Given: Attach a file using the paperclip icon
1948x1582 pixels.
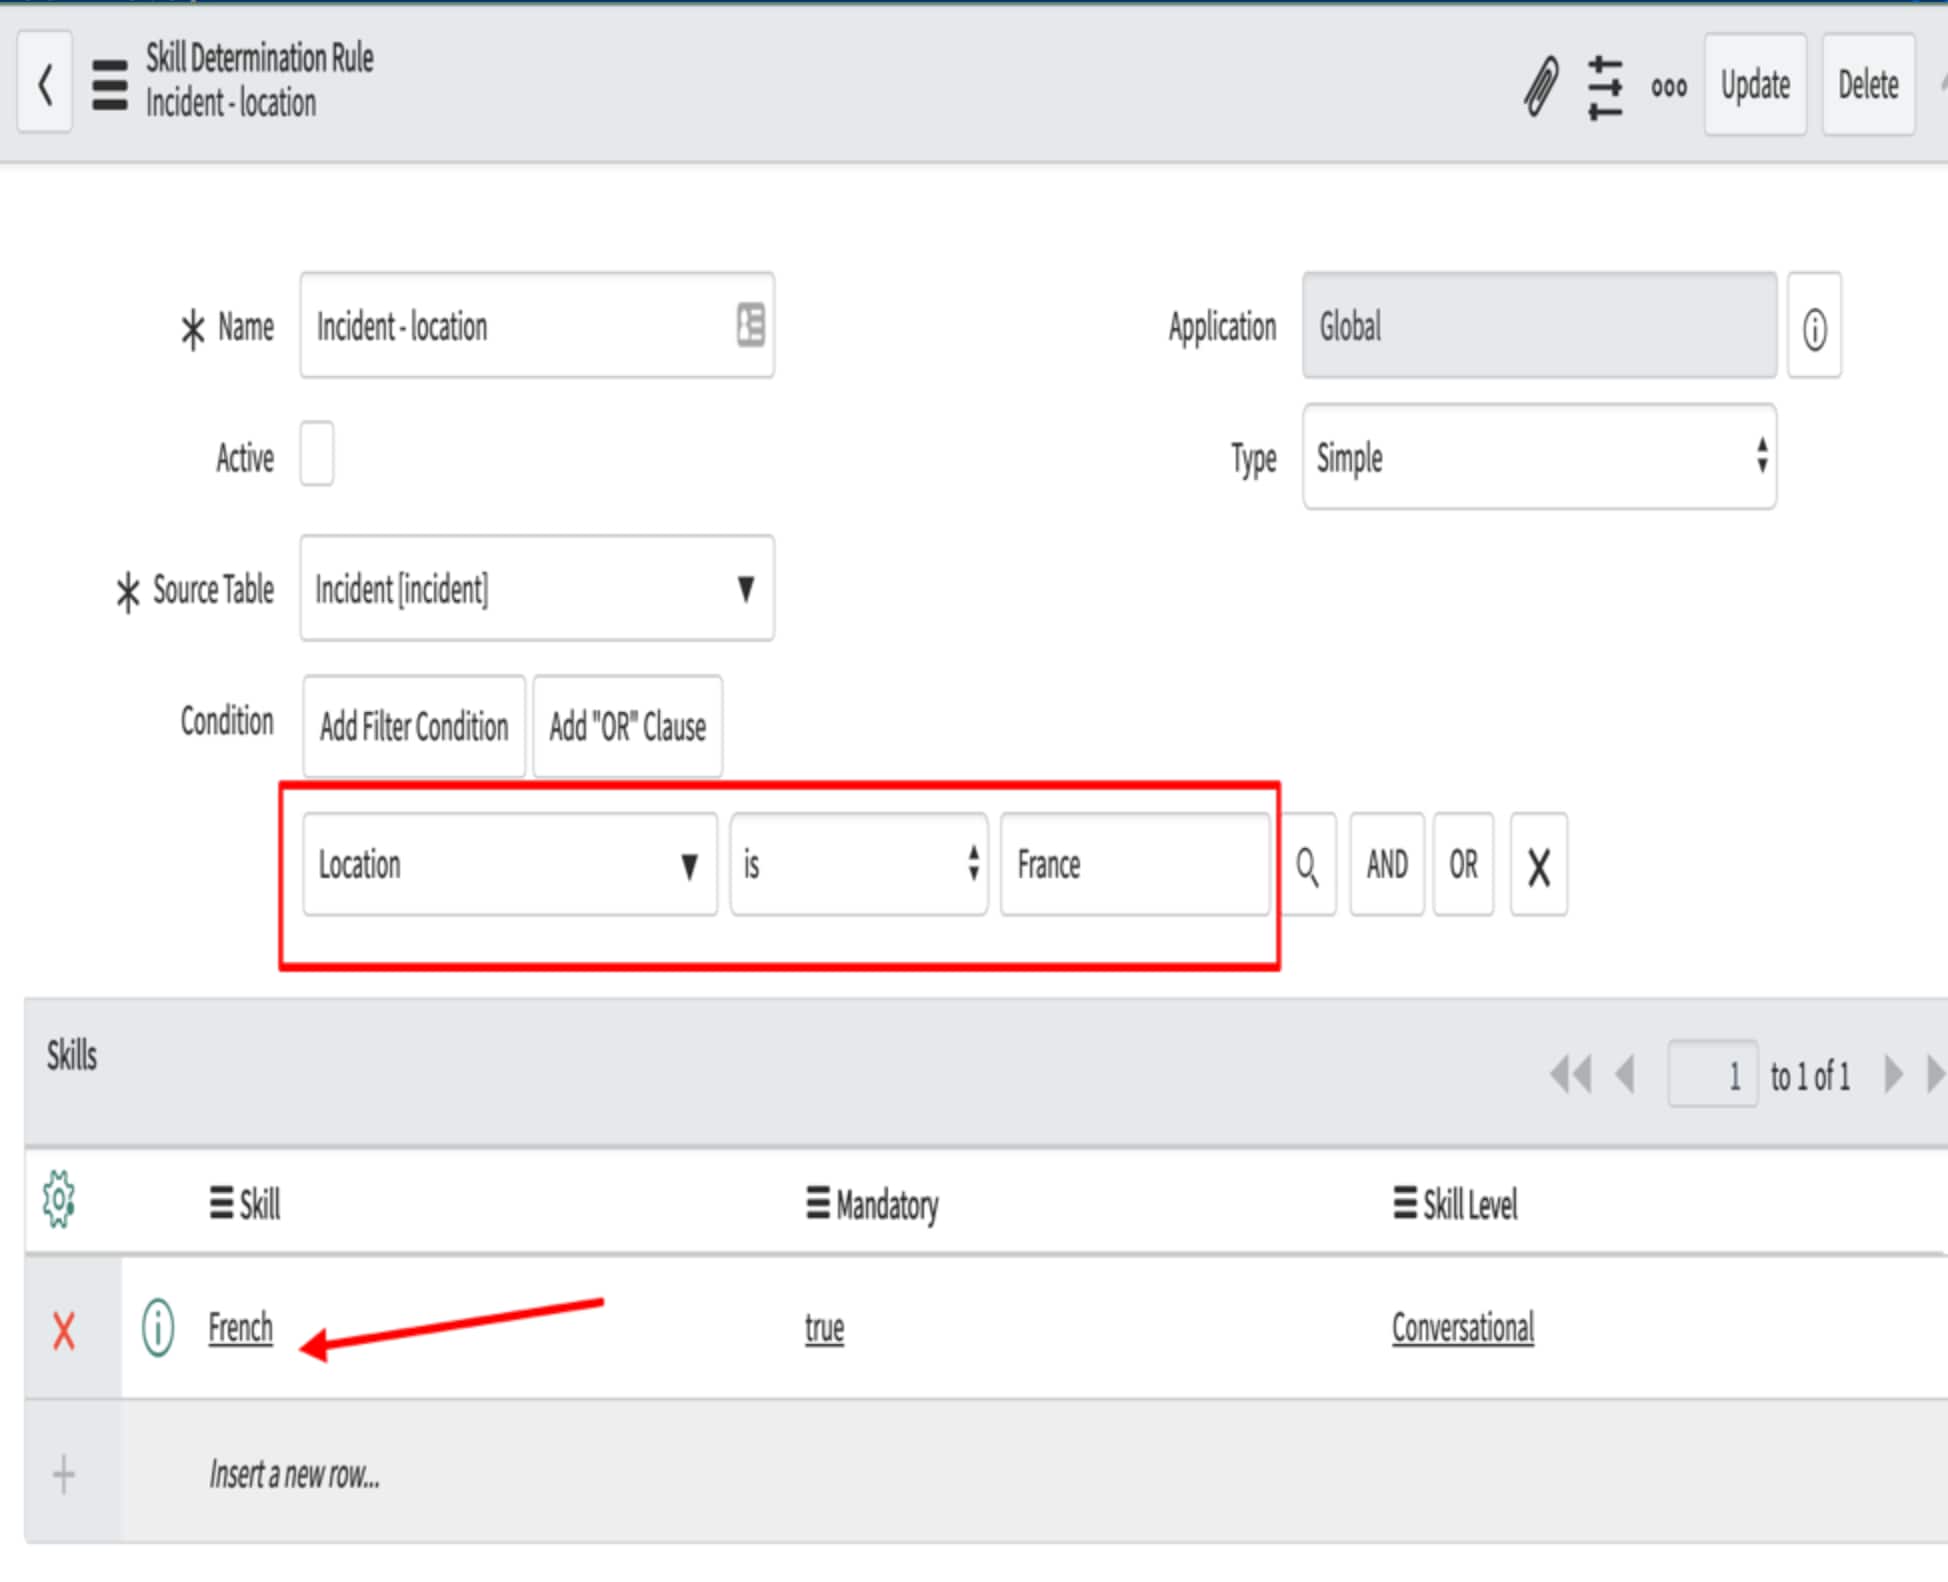Looking at the screenshot, I should coord(1540,85).
